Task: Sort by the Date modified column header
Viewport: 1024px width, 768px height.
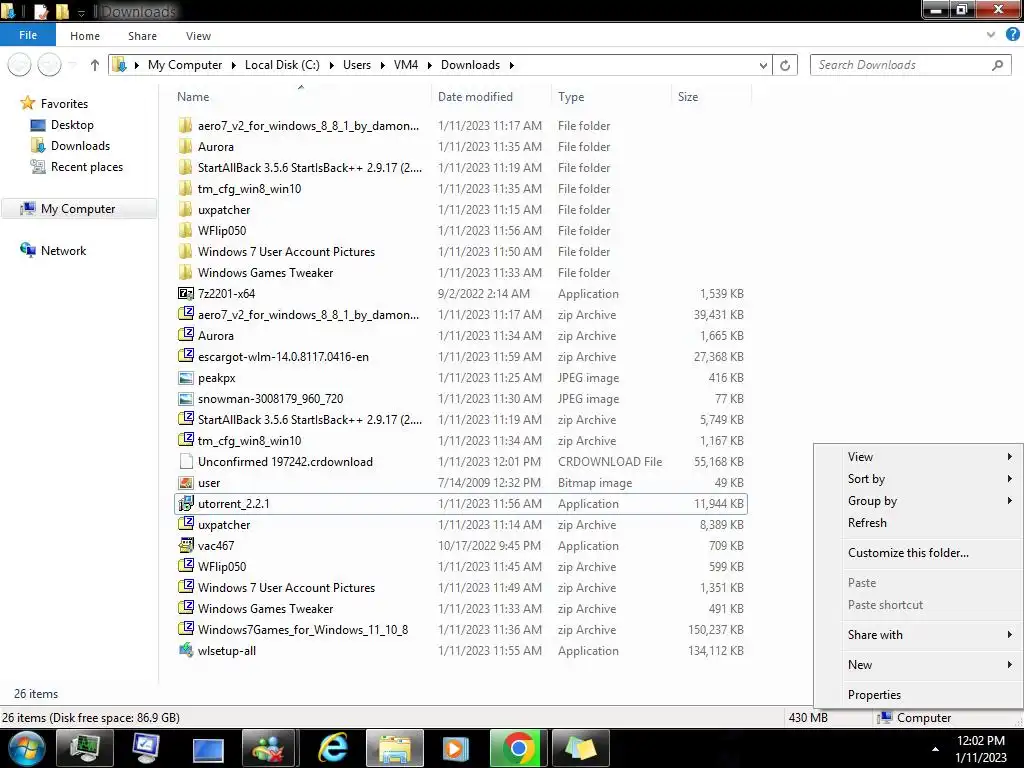Action: pyautogui.click(x=490, y=97)
